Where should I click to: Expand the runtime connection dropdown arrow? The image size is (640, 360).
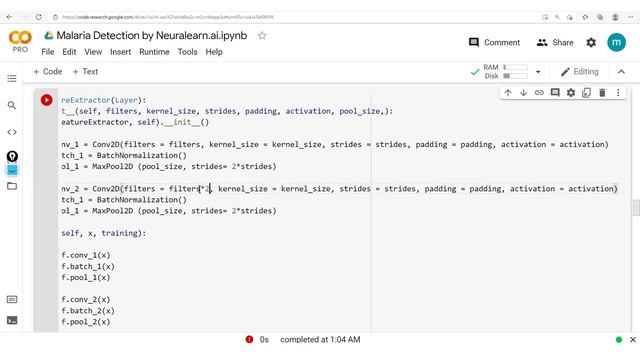point(538,72)
